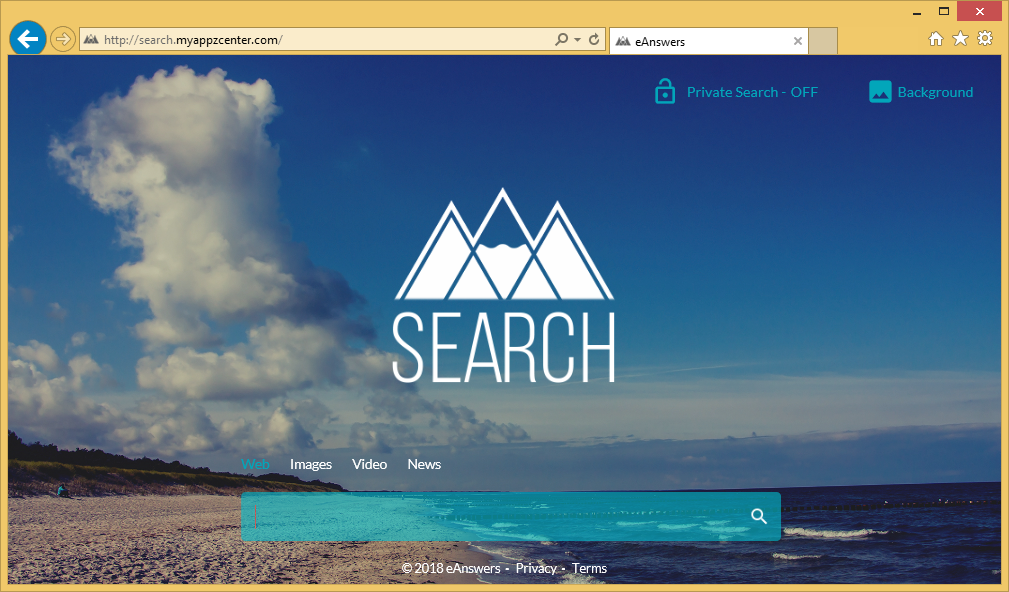The width and height of the screenshot is (1009, 592).
Task: Refresh the page with the reload icon
Action: pos(594,39)
